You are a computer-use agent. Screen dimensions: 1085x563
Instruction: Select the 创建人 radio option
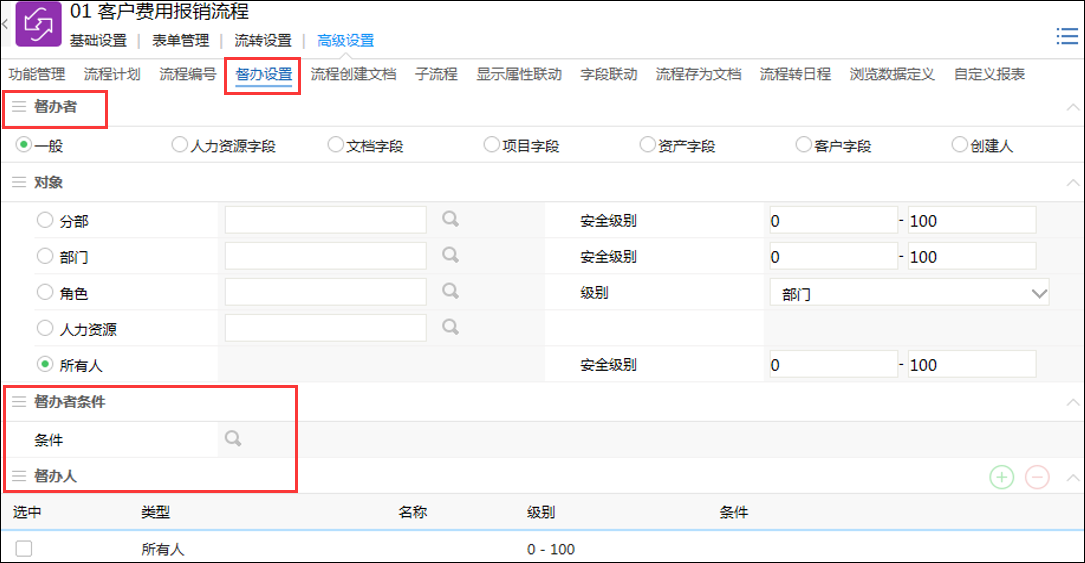[959, 145]
